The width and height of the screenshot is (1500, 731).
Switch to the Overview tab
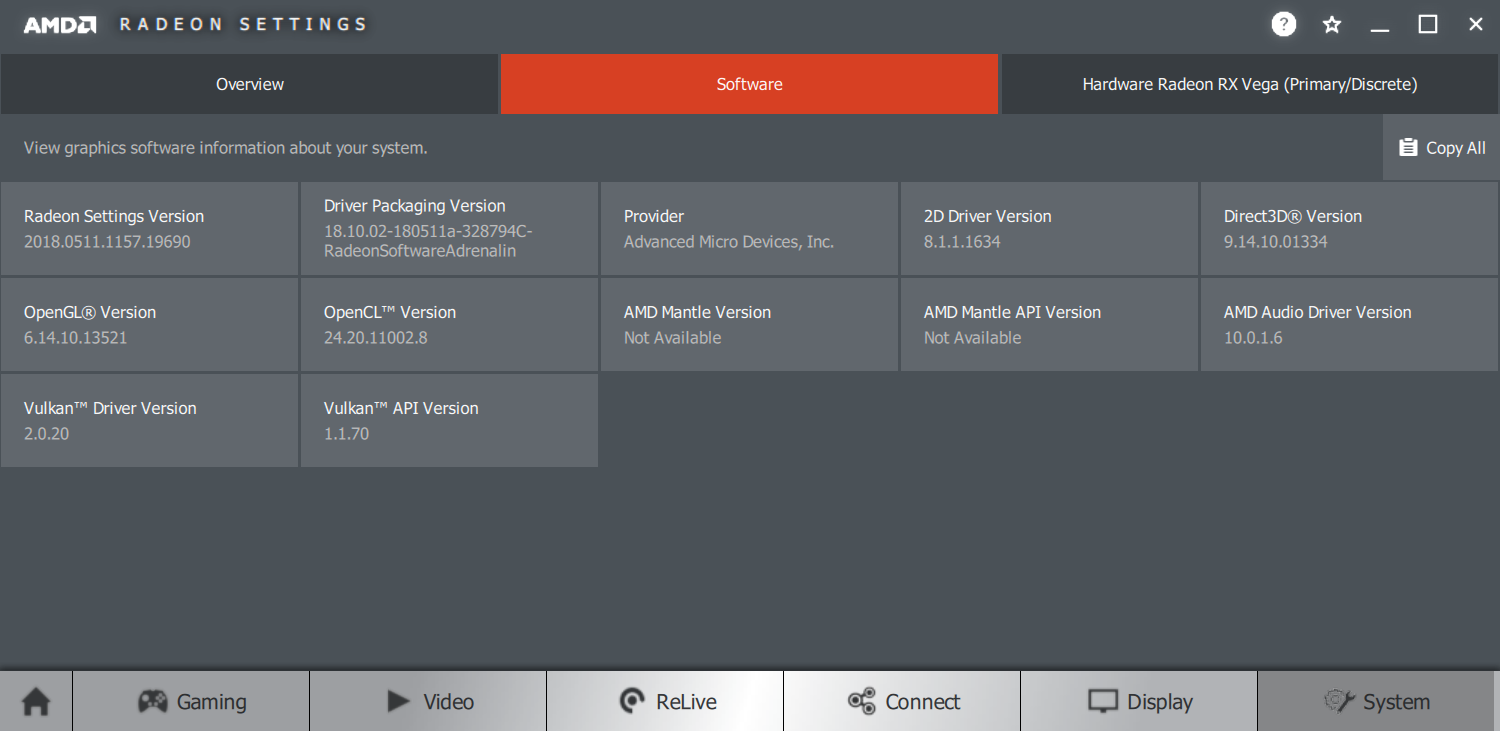click(250, 84)
